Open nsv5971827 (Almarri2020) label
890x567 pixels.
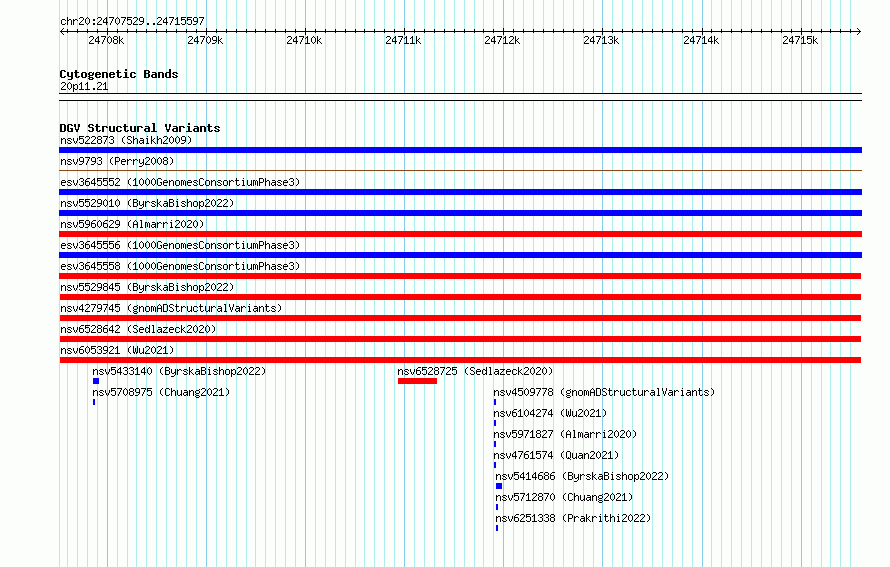pos(565,434)
